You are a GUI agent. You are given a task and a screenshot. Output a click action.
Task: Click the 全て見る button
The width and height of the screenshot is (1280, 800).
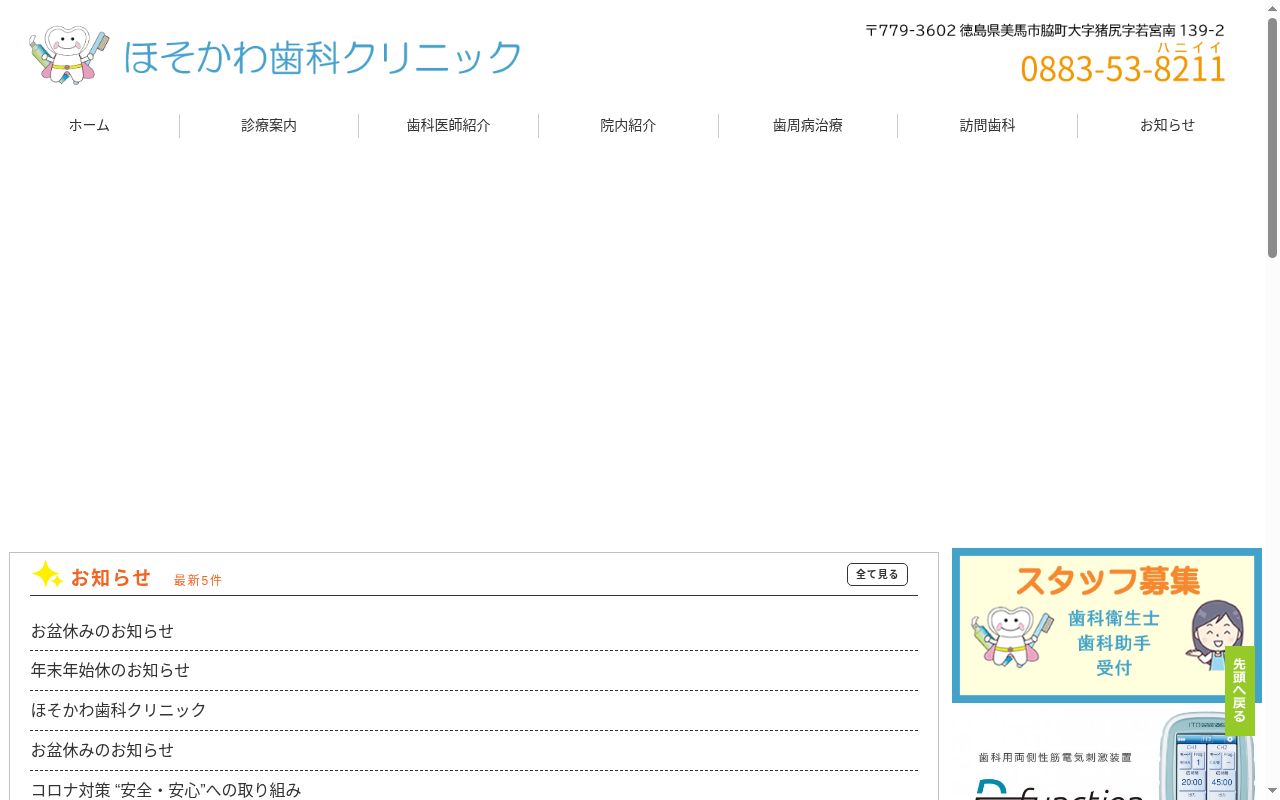(877, 575)
